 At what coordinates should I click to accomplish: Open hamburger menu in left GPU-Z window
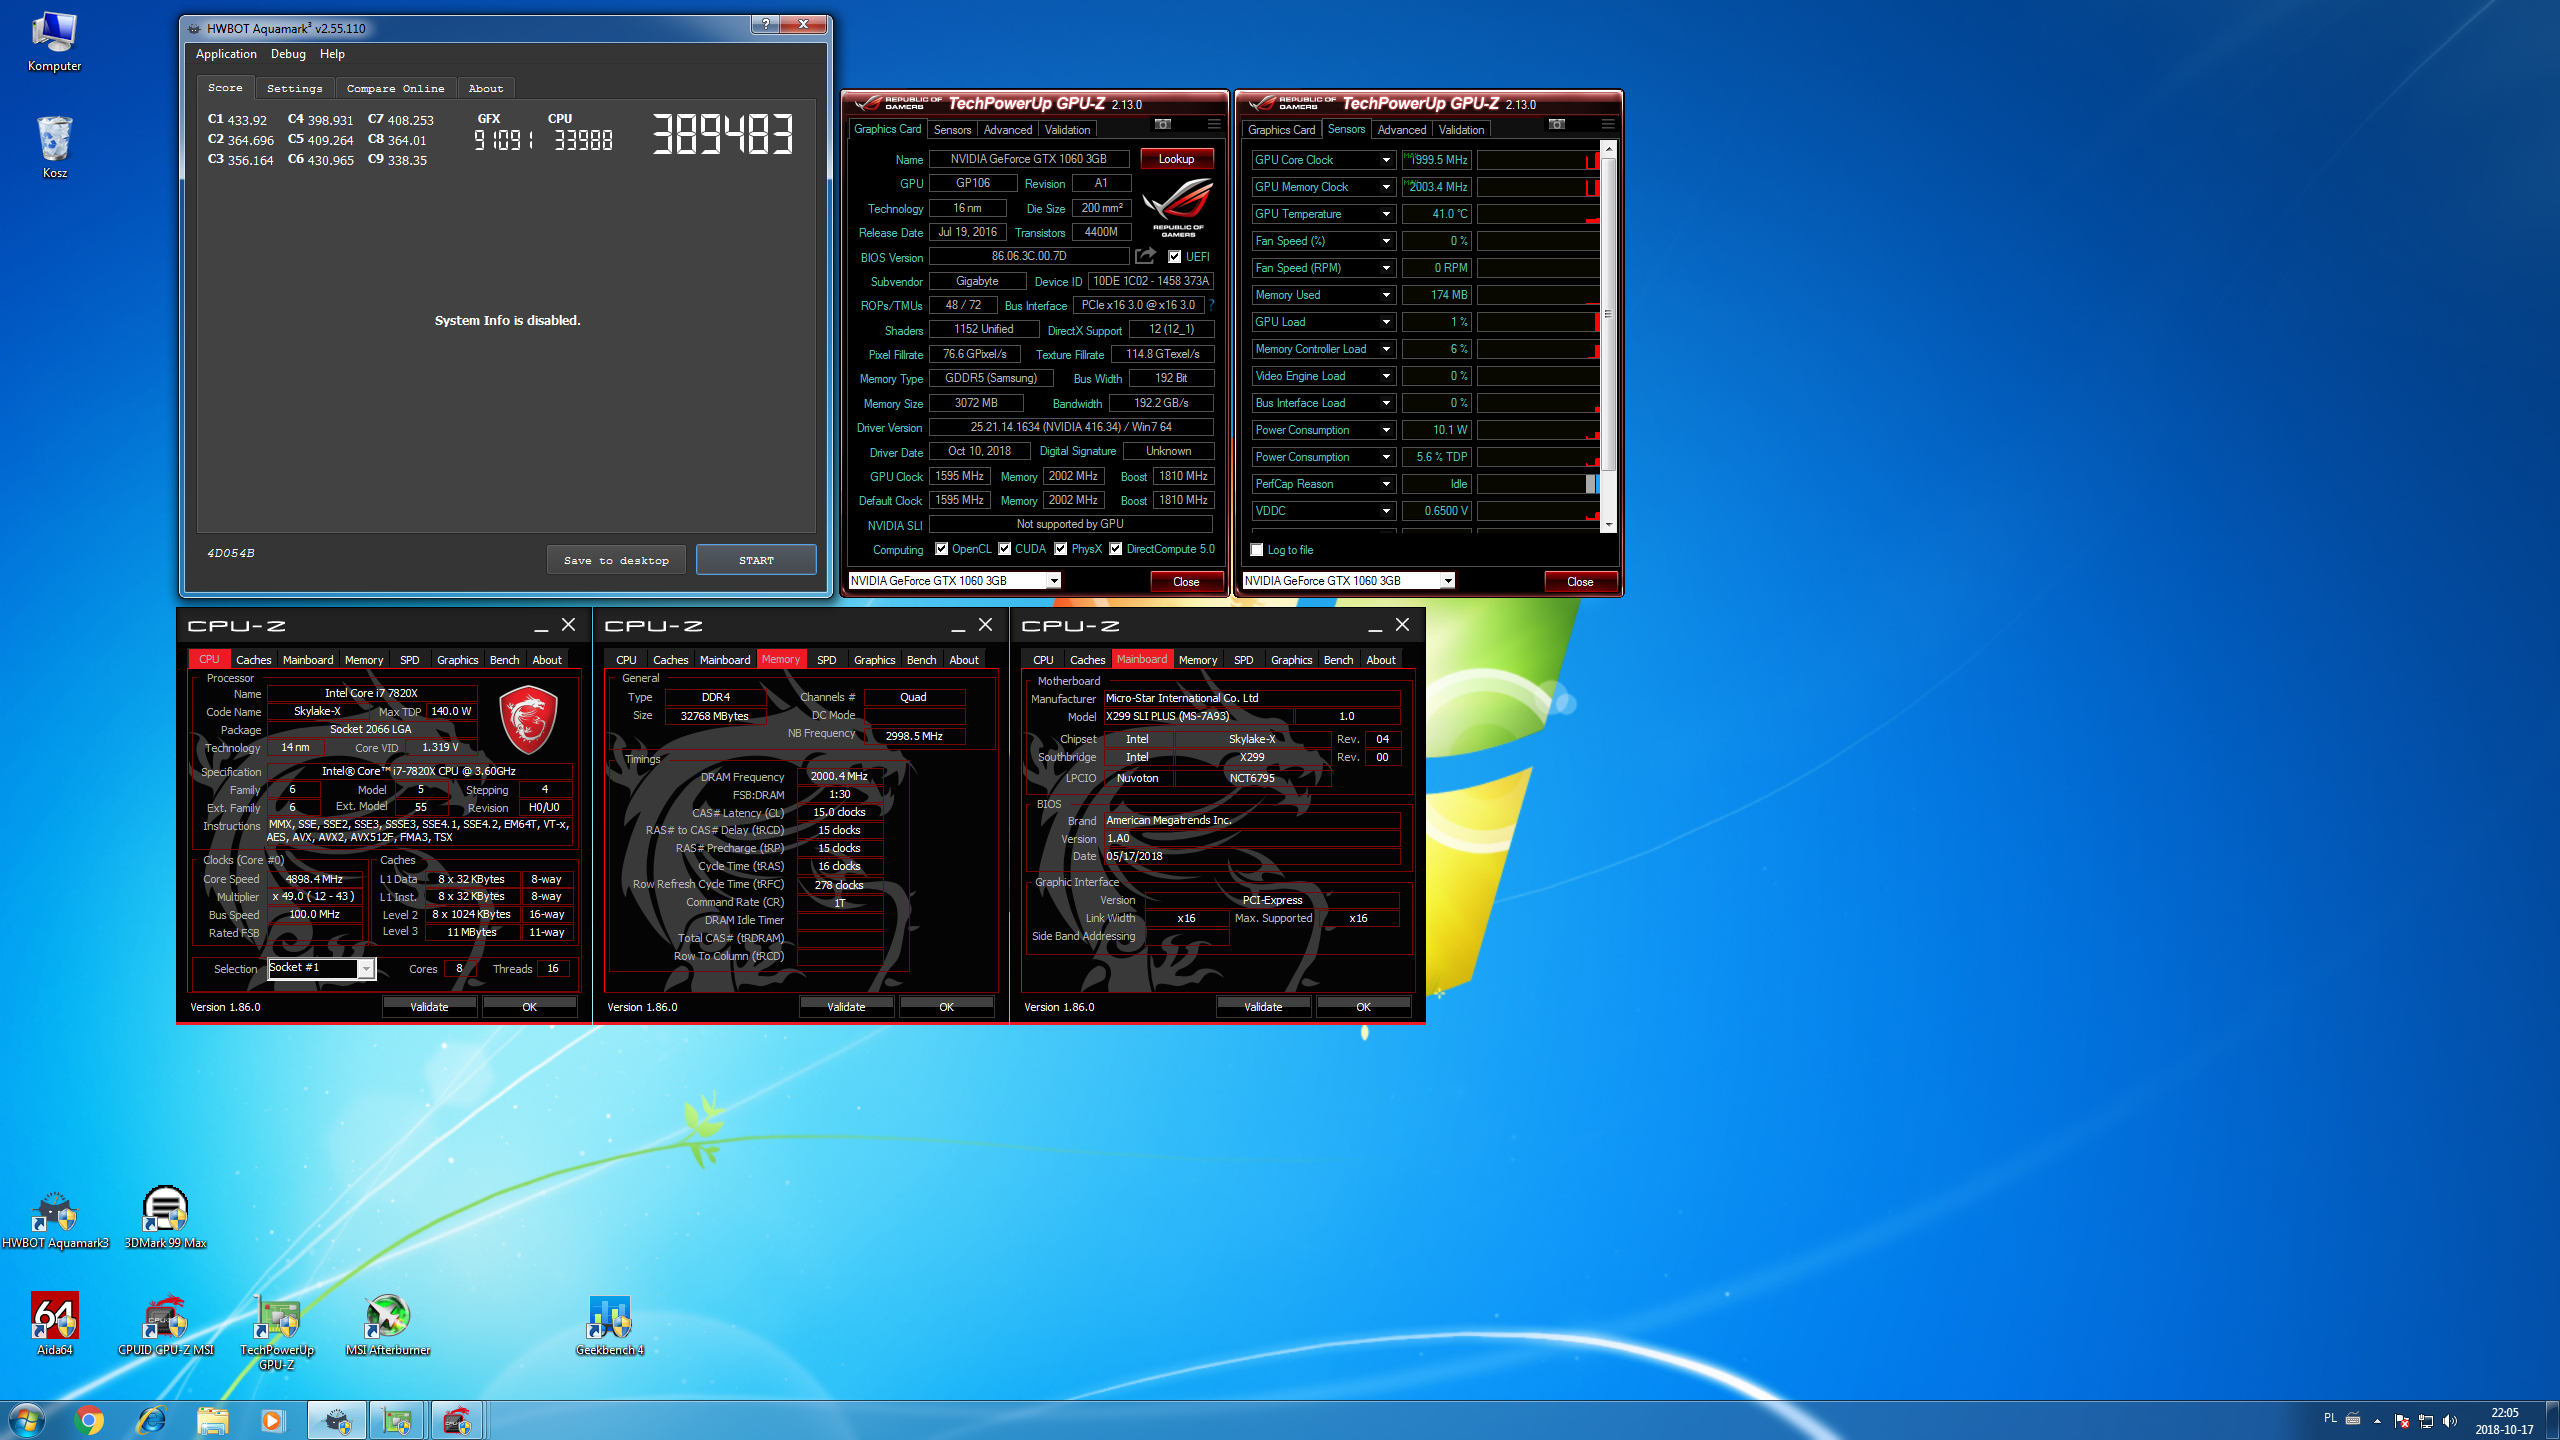pyautogui.click(x=1214, y=124)
